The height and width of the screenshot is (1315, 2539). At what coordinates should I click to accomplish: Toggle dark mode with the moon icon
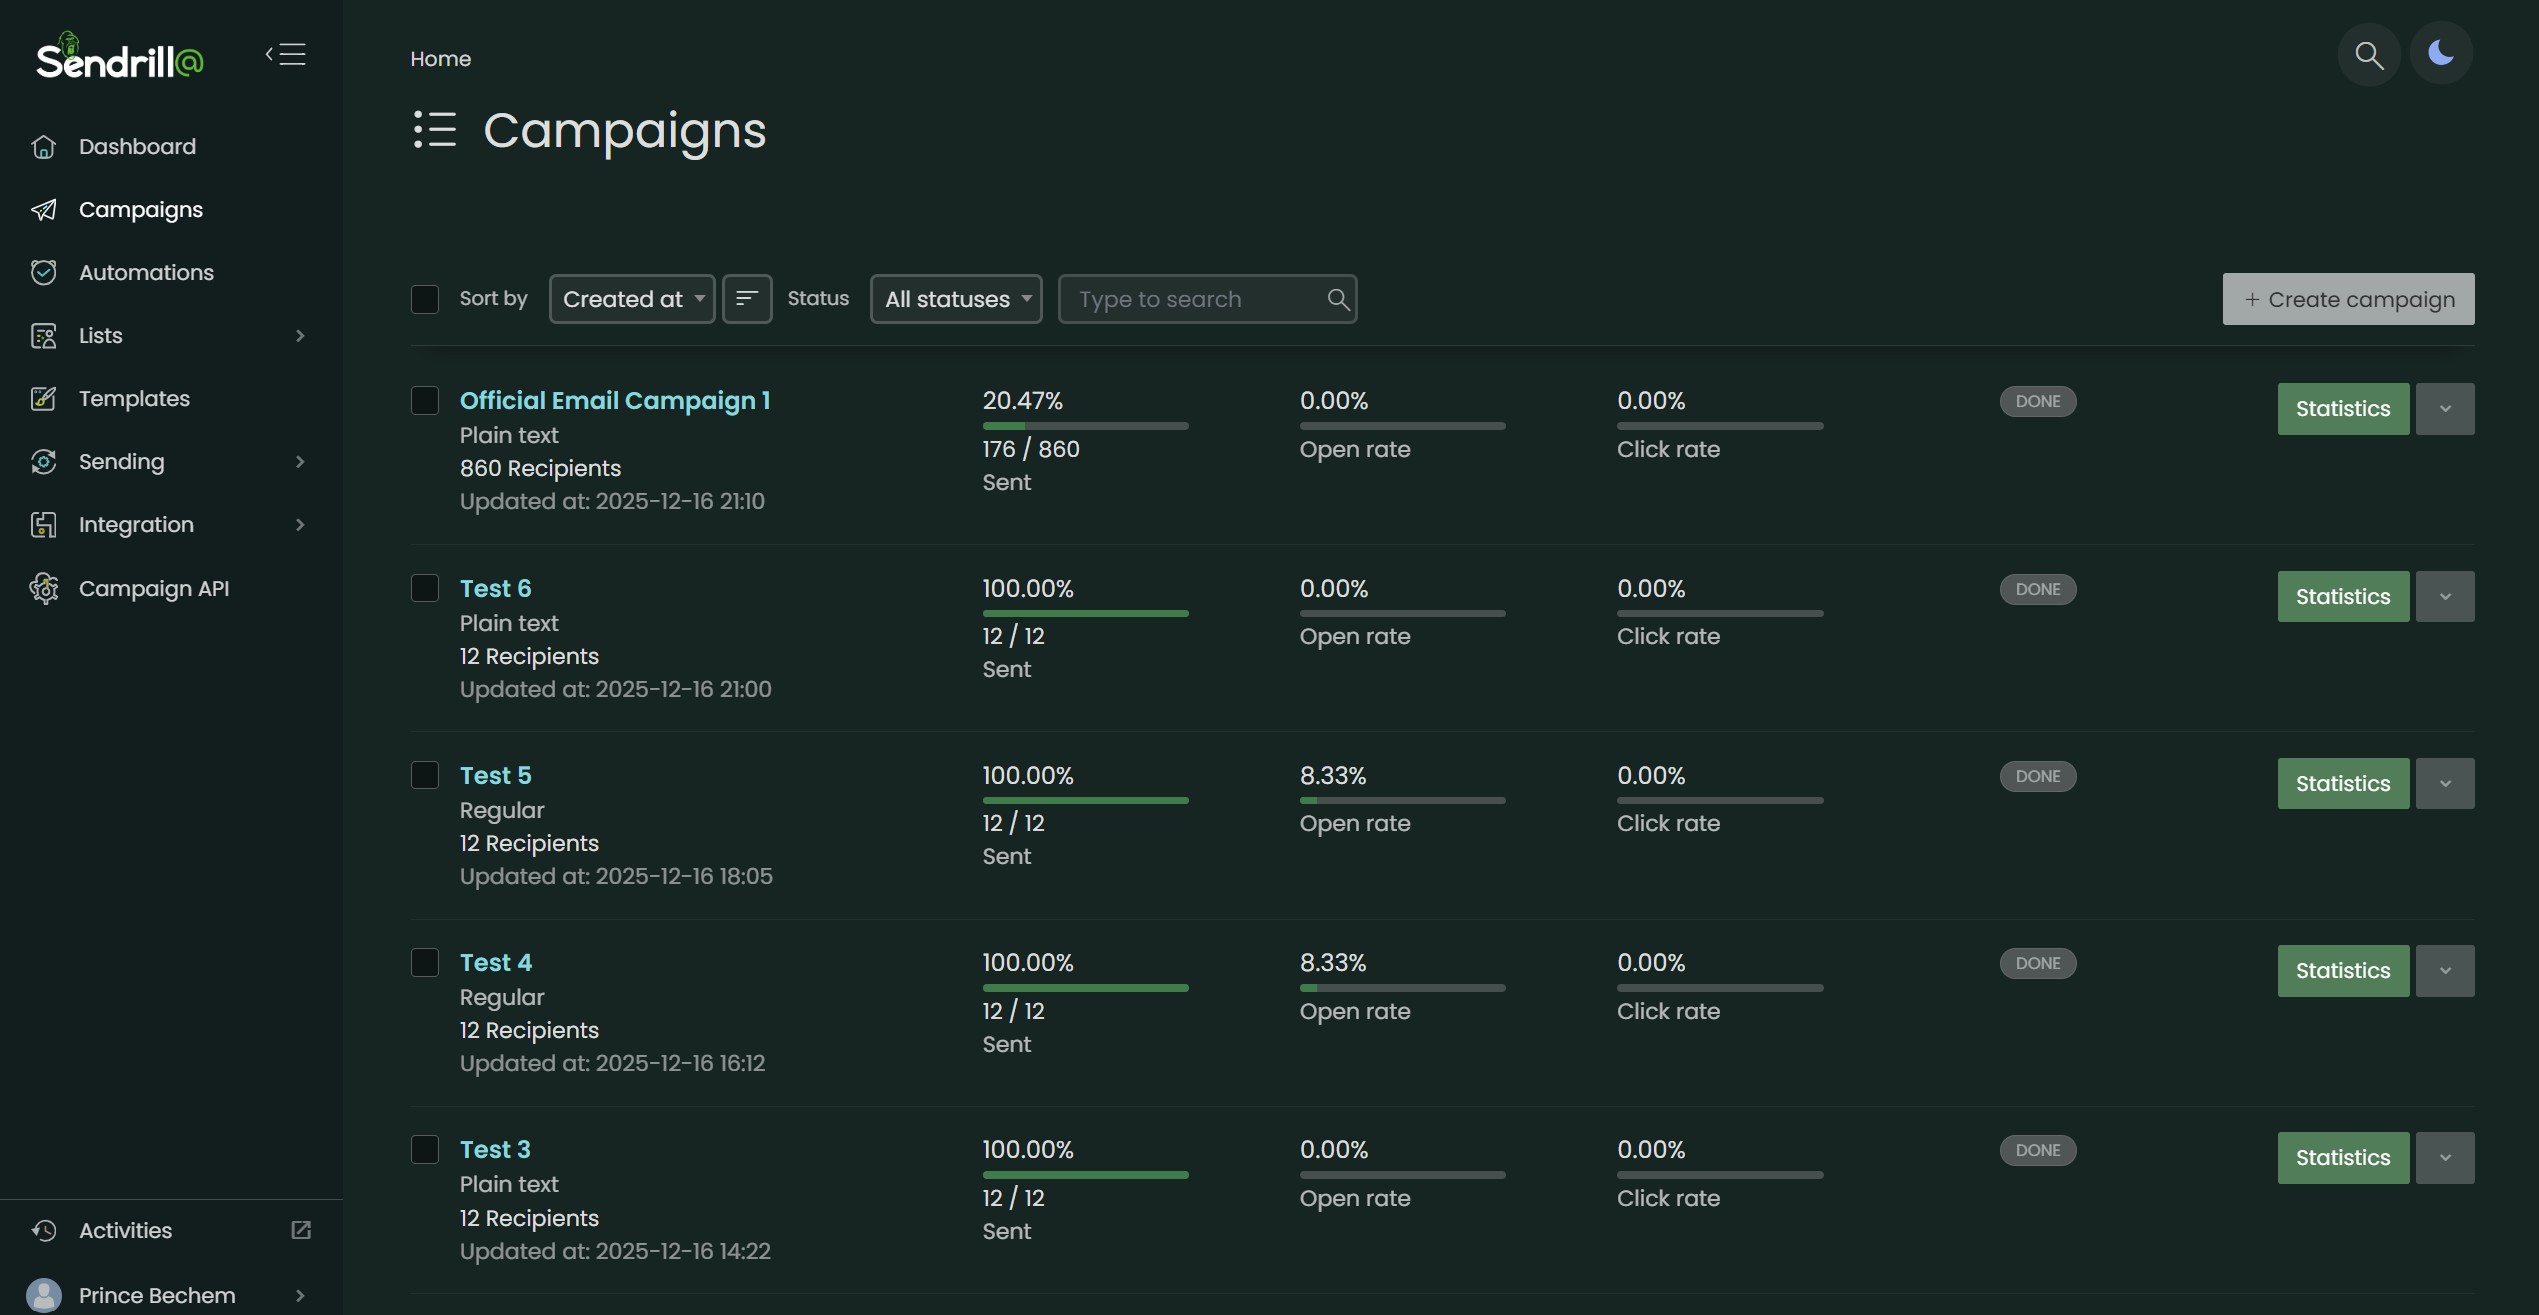2440,53
